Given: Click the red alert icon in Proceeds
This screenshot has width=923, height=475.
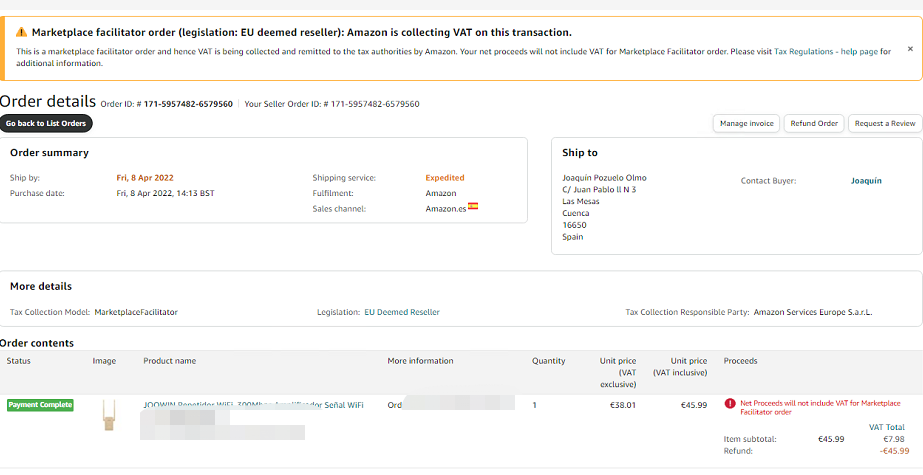Looking at the screenshot, I should (x=730, y=405).
